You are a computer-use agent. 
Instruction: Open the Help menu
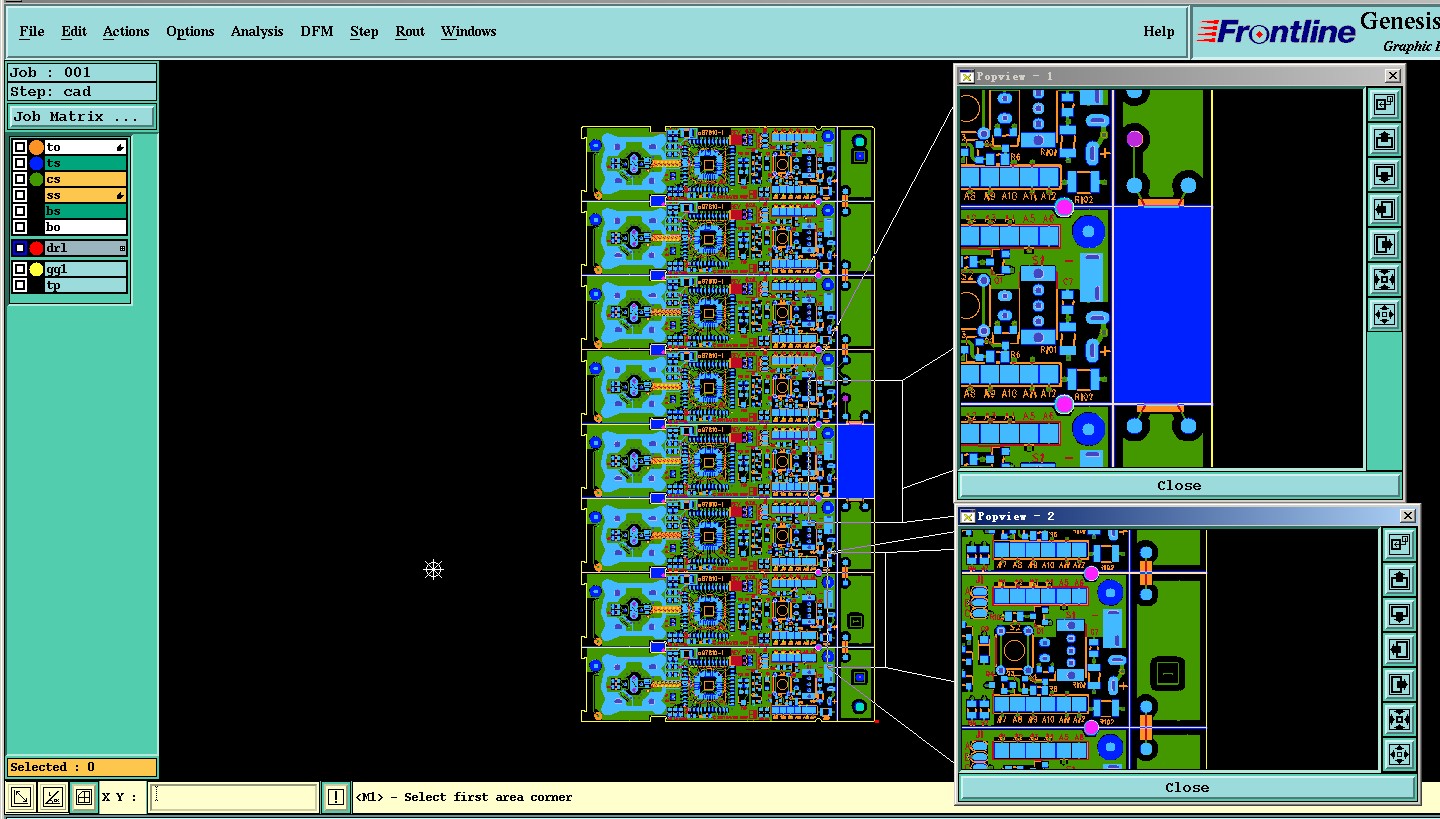(1159, 31)
